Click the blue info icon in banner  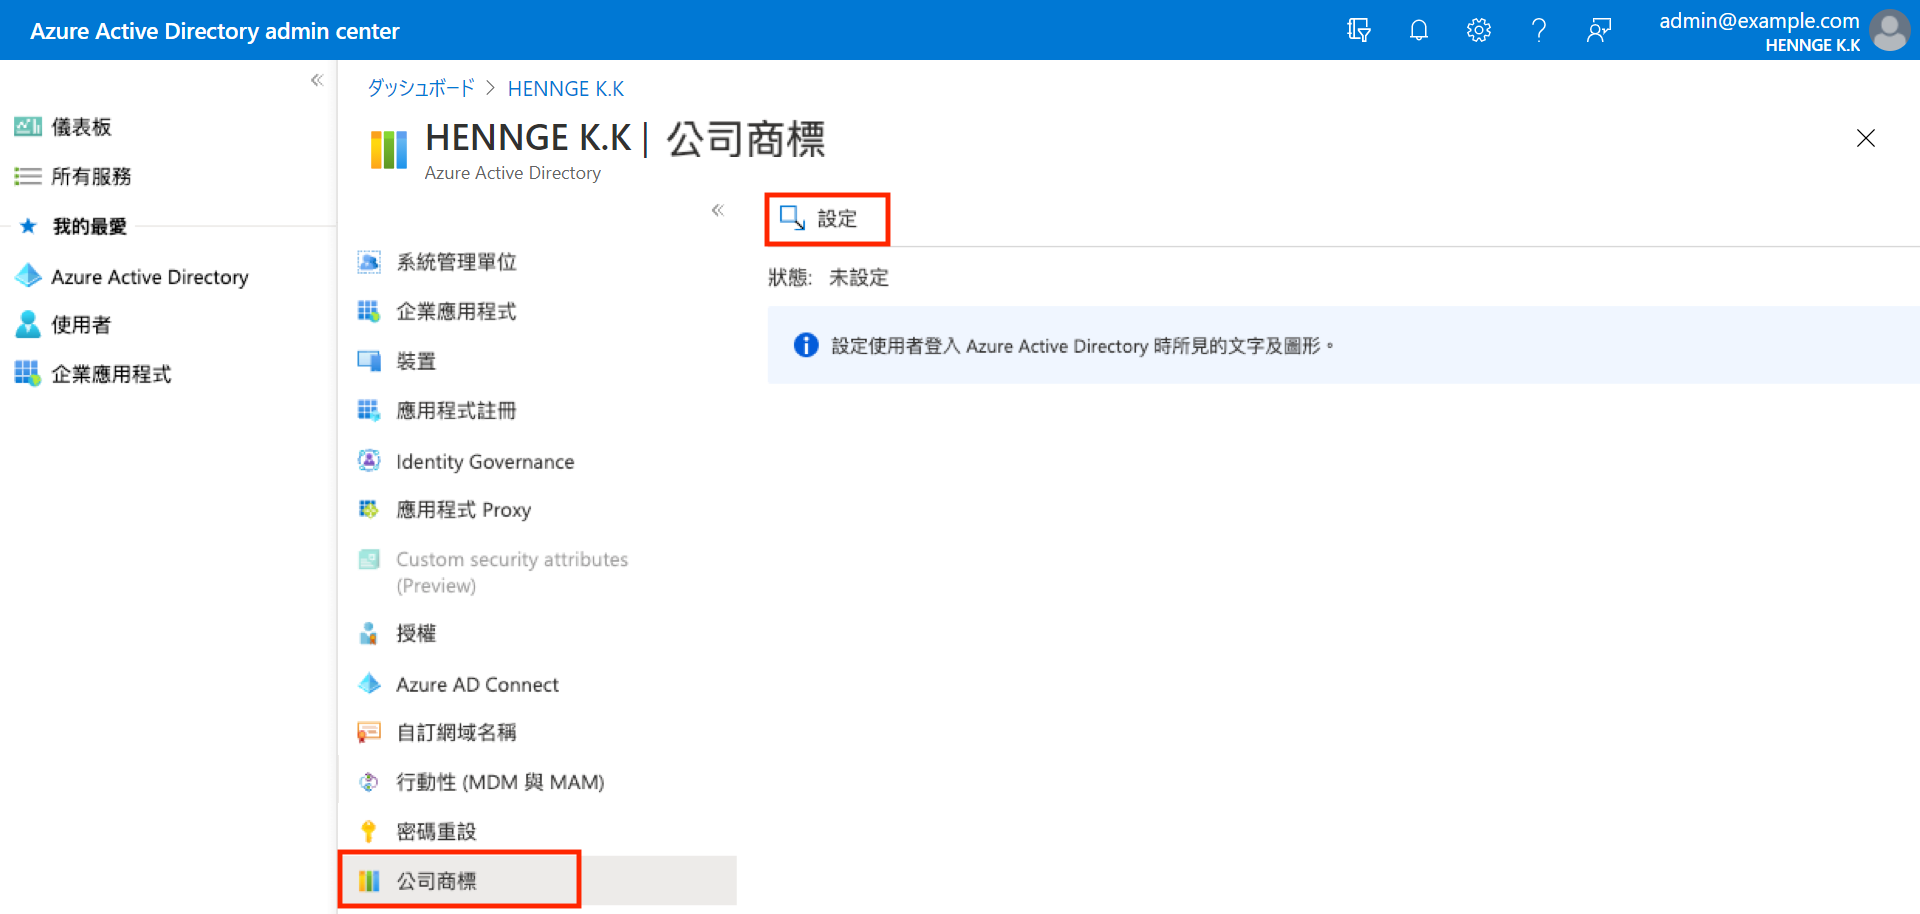[x=806, y=345]
